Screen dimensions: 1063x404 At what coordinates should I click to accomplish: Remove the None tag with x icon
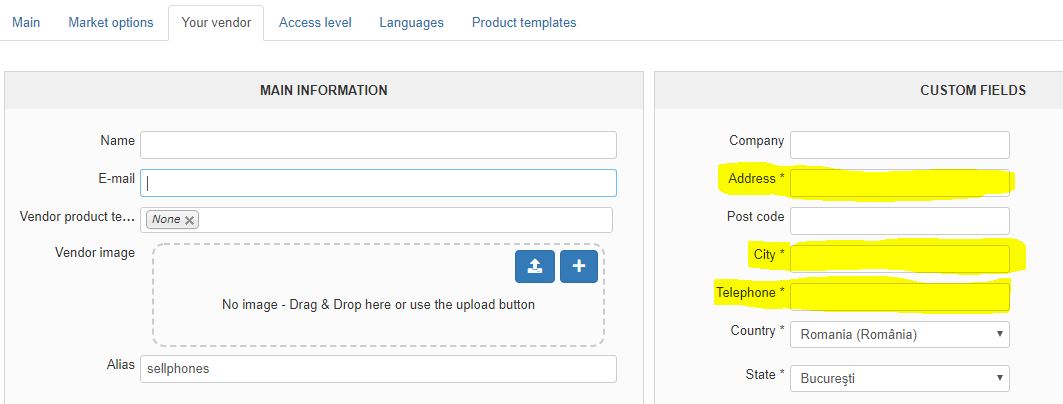click(x=190, y=220)
